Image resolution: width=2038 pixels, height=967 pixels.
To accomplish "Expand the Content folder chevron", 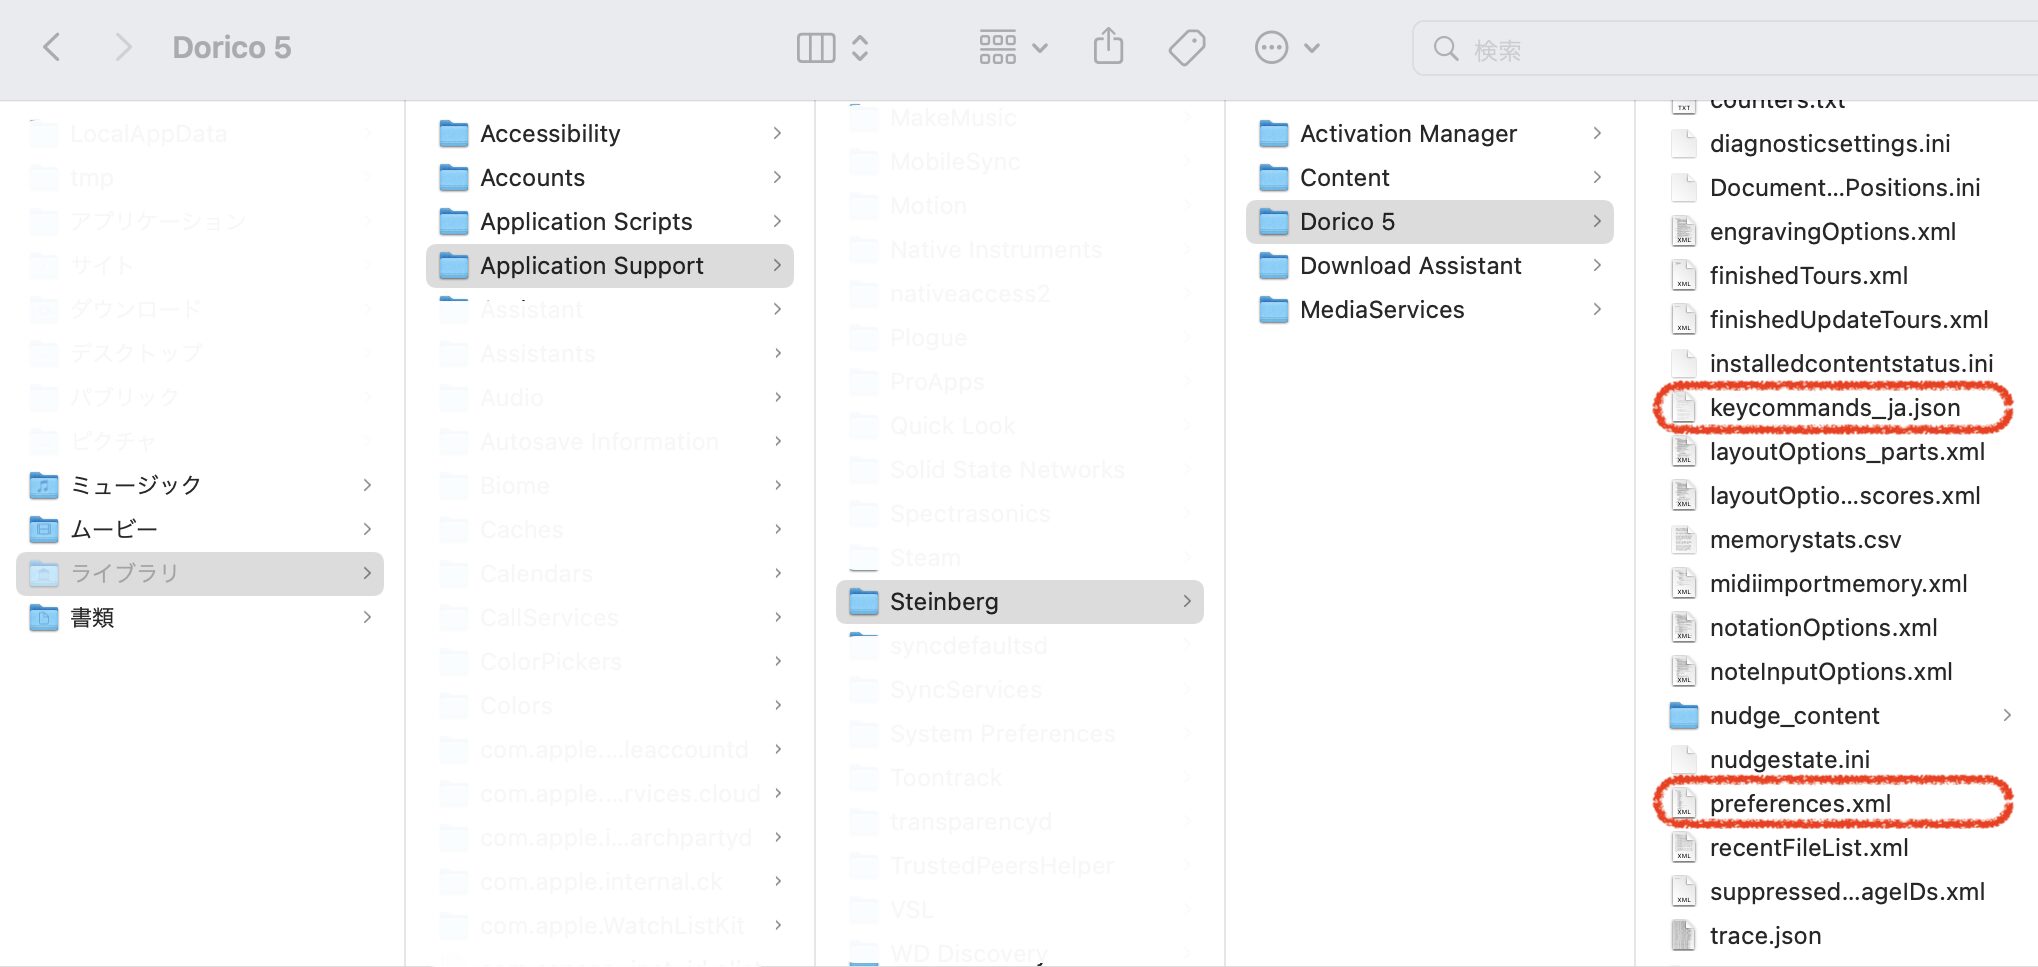I will [x=1597, y=177].
